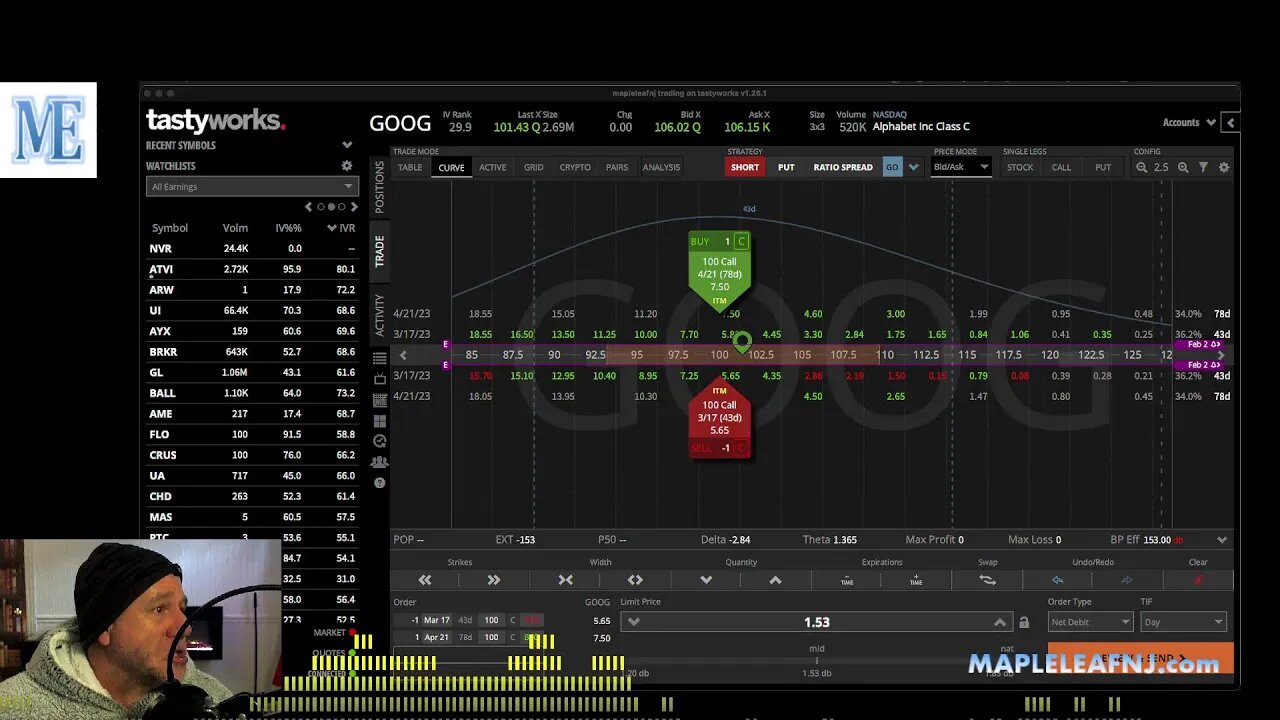Go to previous watchlist column page
Screen dimensions: 1280x720
point(308,207)
